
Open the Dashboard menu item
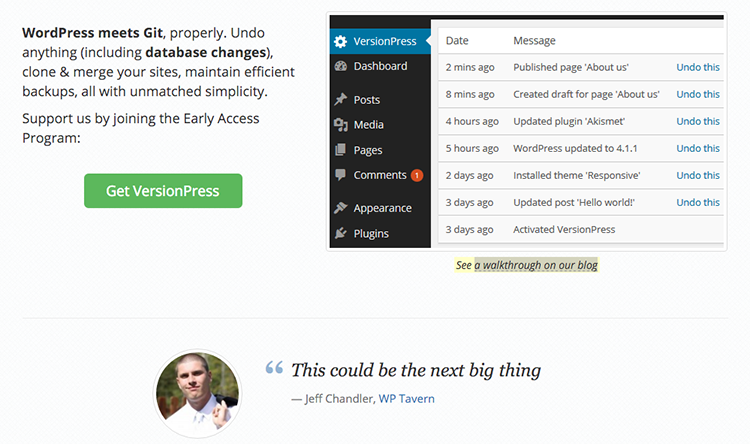tap(380, 66)
